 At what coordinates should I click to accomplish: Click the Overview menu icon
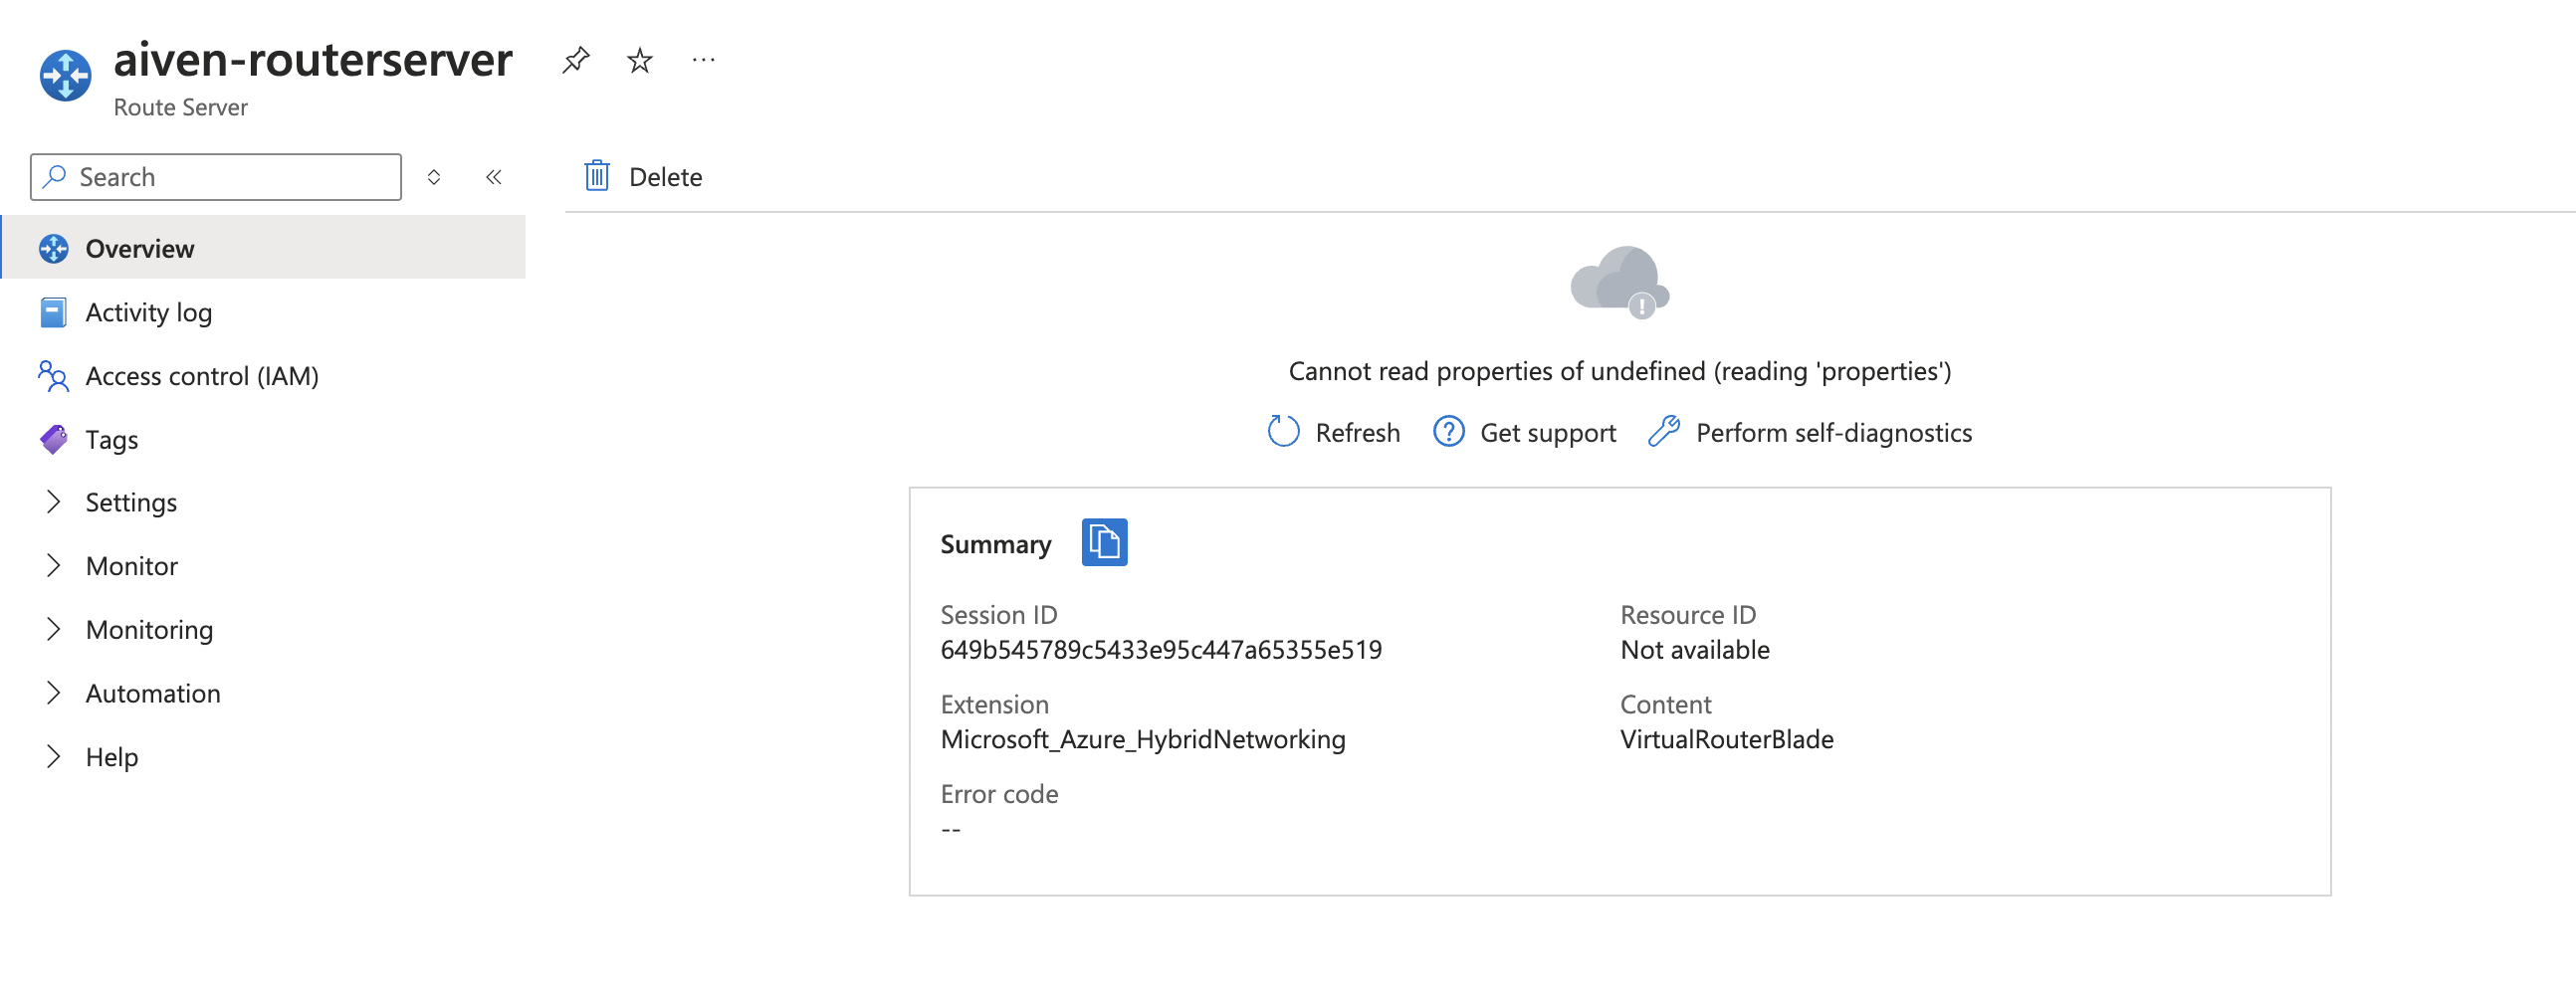pyautogui.click(x=54, y=248)
